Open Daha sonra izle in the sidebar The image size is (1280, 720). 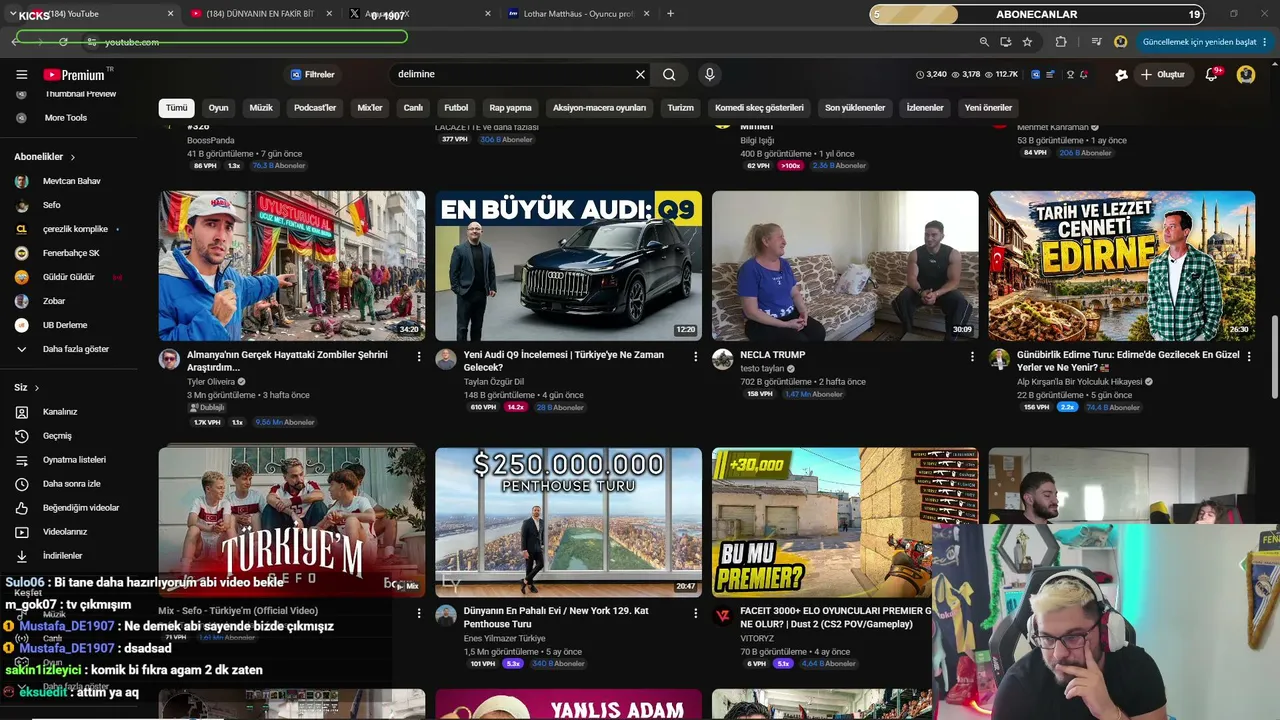71,484
